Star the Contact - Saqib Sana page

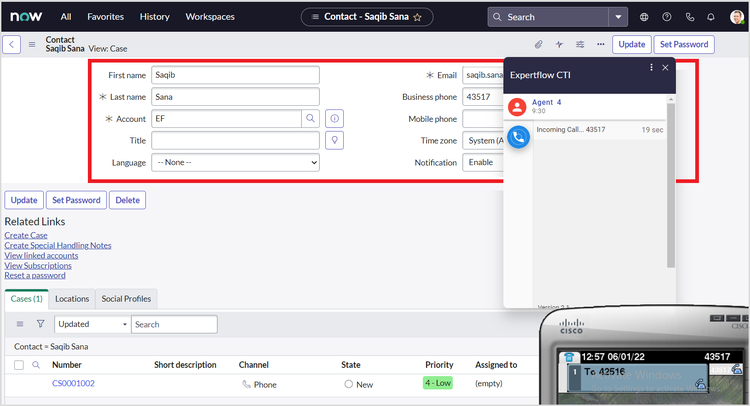pos(417,17)
